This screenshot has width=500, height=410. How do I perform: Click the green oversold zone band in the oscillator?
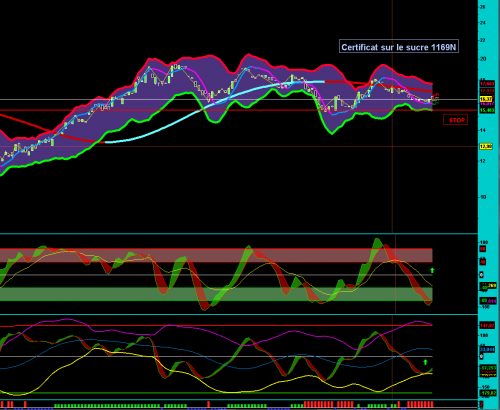(x=216, y=294)
